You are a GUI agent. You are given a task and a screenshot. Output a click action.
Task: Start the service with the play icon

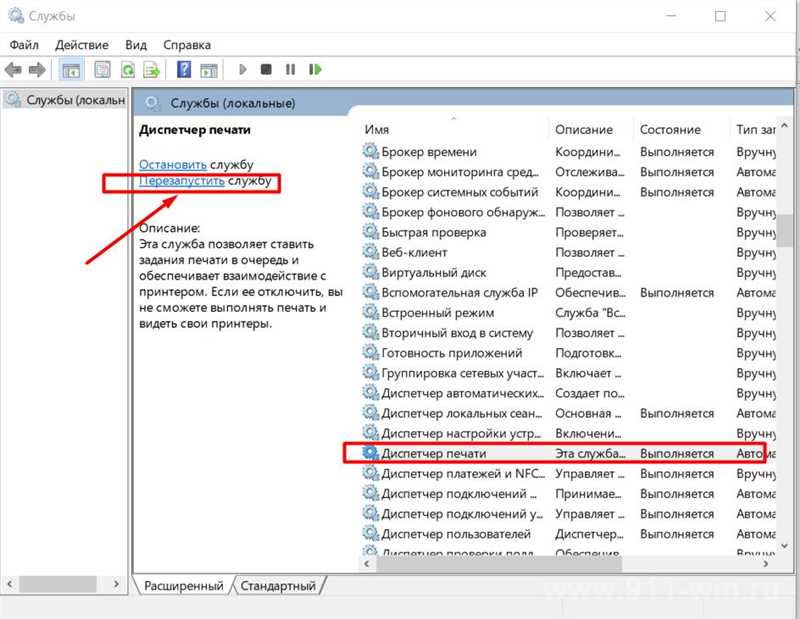tap(242, 69)
